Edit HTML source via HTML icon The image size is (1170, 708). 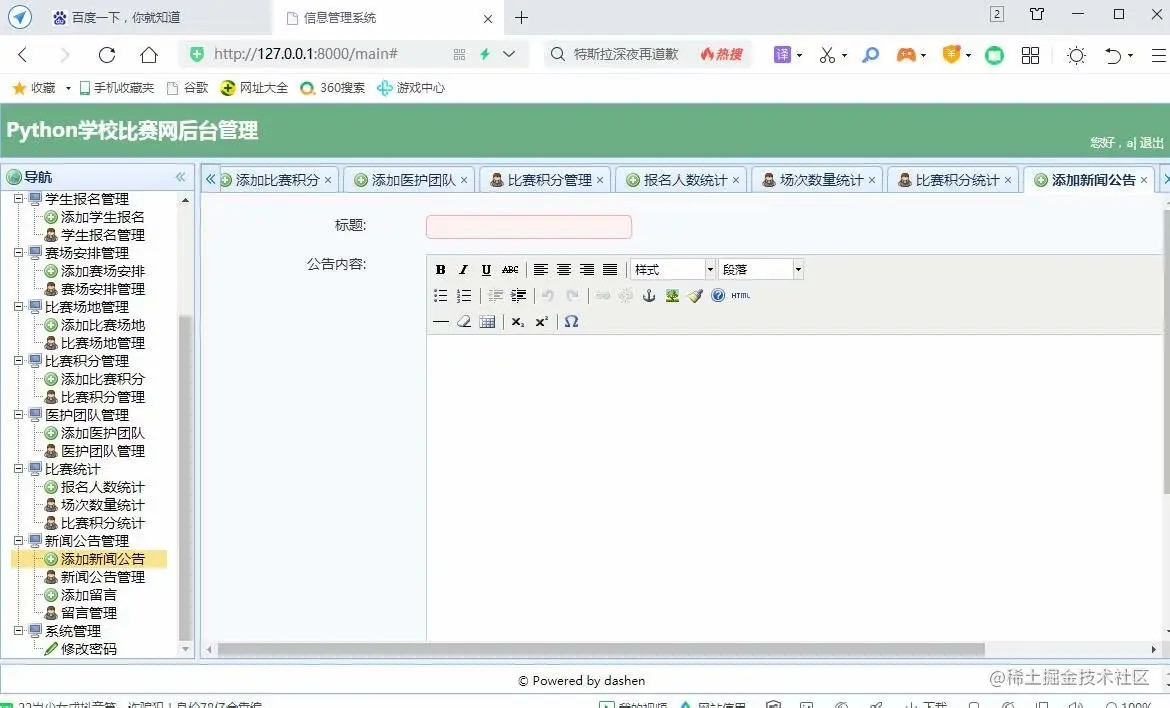point(740,295)
